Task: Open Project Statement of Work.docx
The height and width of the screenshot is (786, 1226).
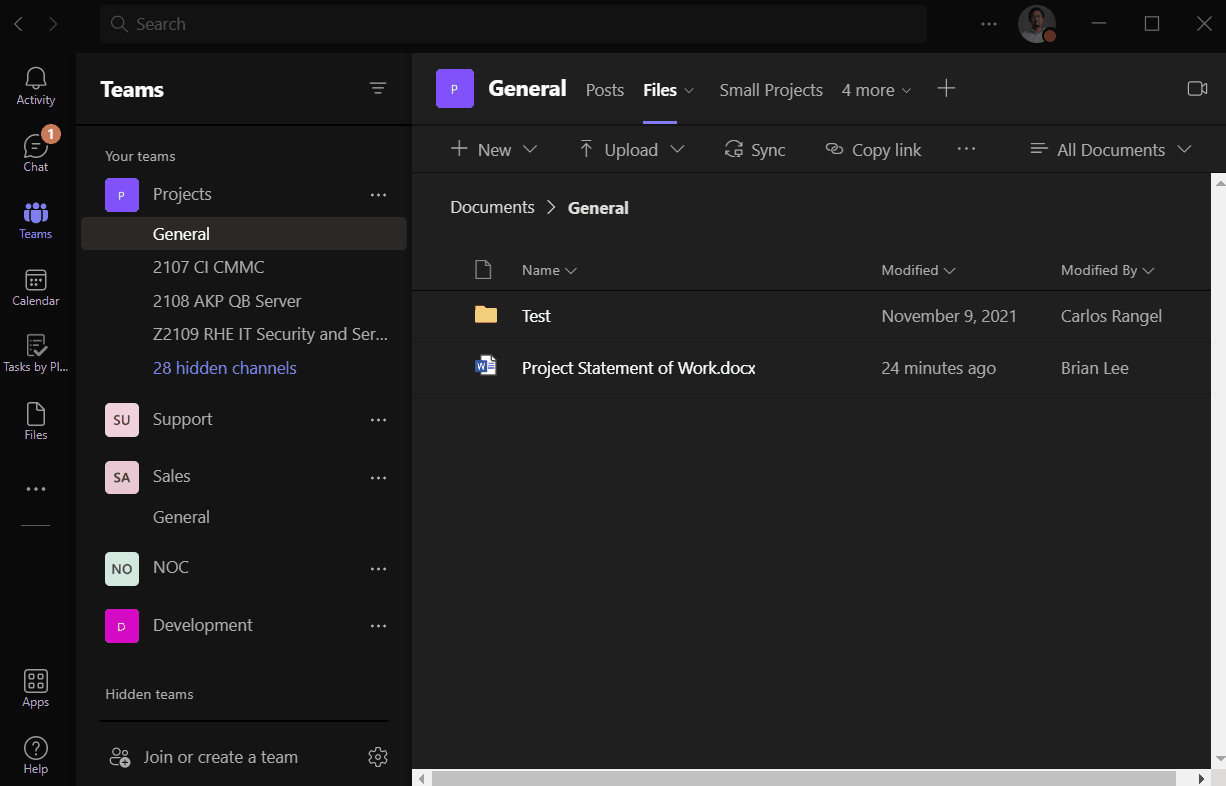Action: pos(638,368)
